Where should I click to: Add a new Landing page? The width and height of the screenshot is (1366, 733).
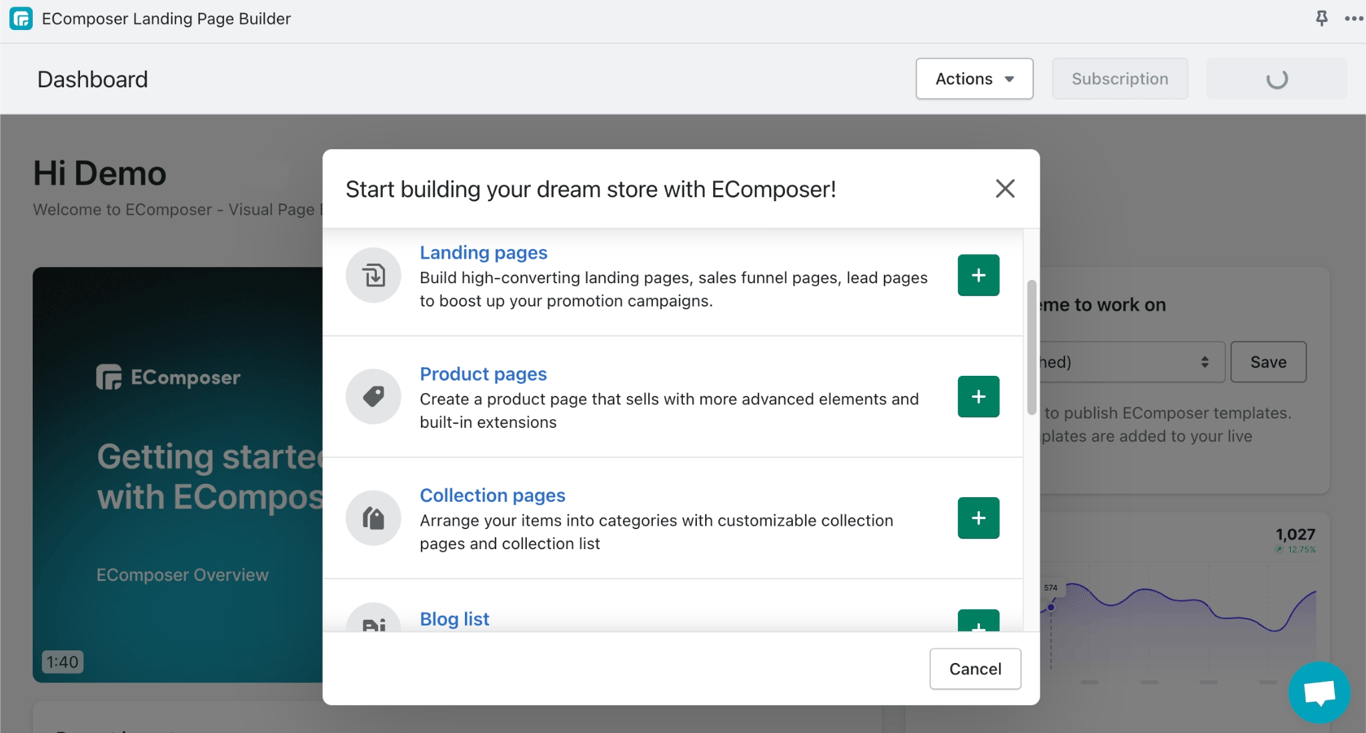[x=978, y=275]
